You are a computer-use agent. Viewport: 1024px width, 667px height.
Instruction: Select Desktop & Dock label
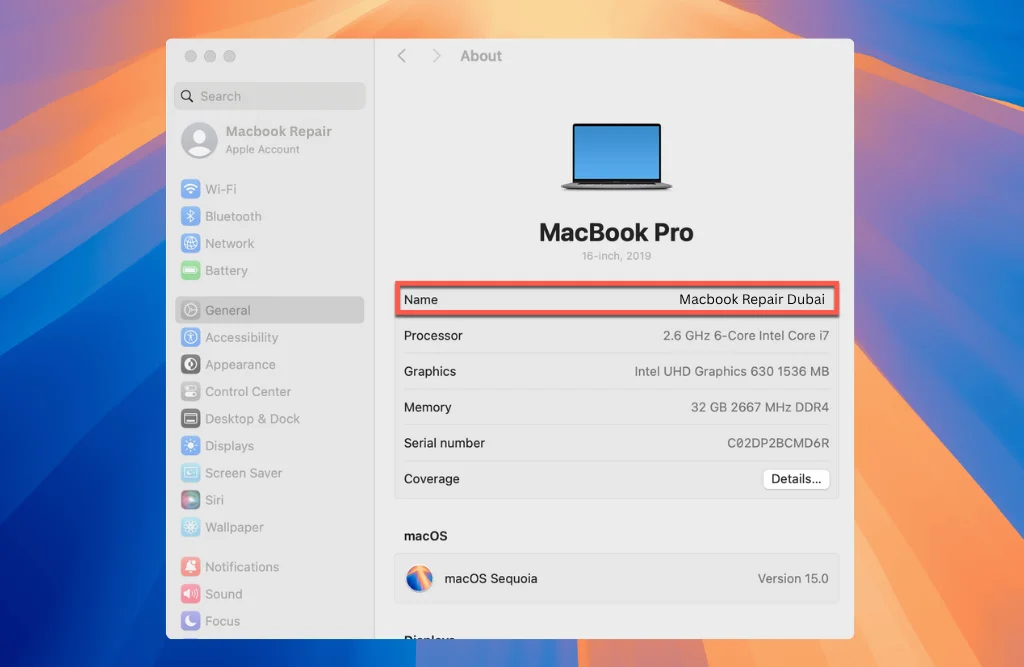252,419
